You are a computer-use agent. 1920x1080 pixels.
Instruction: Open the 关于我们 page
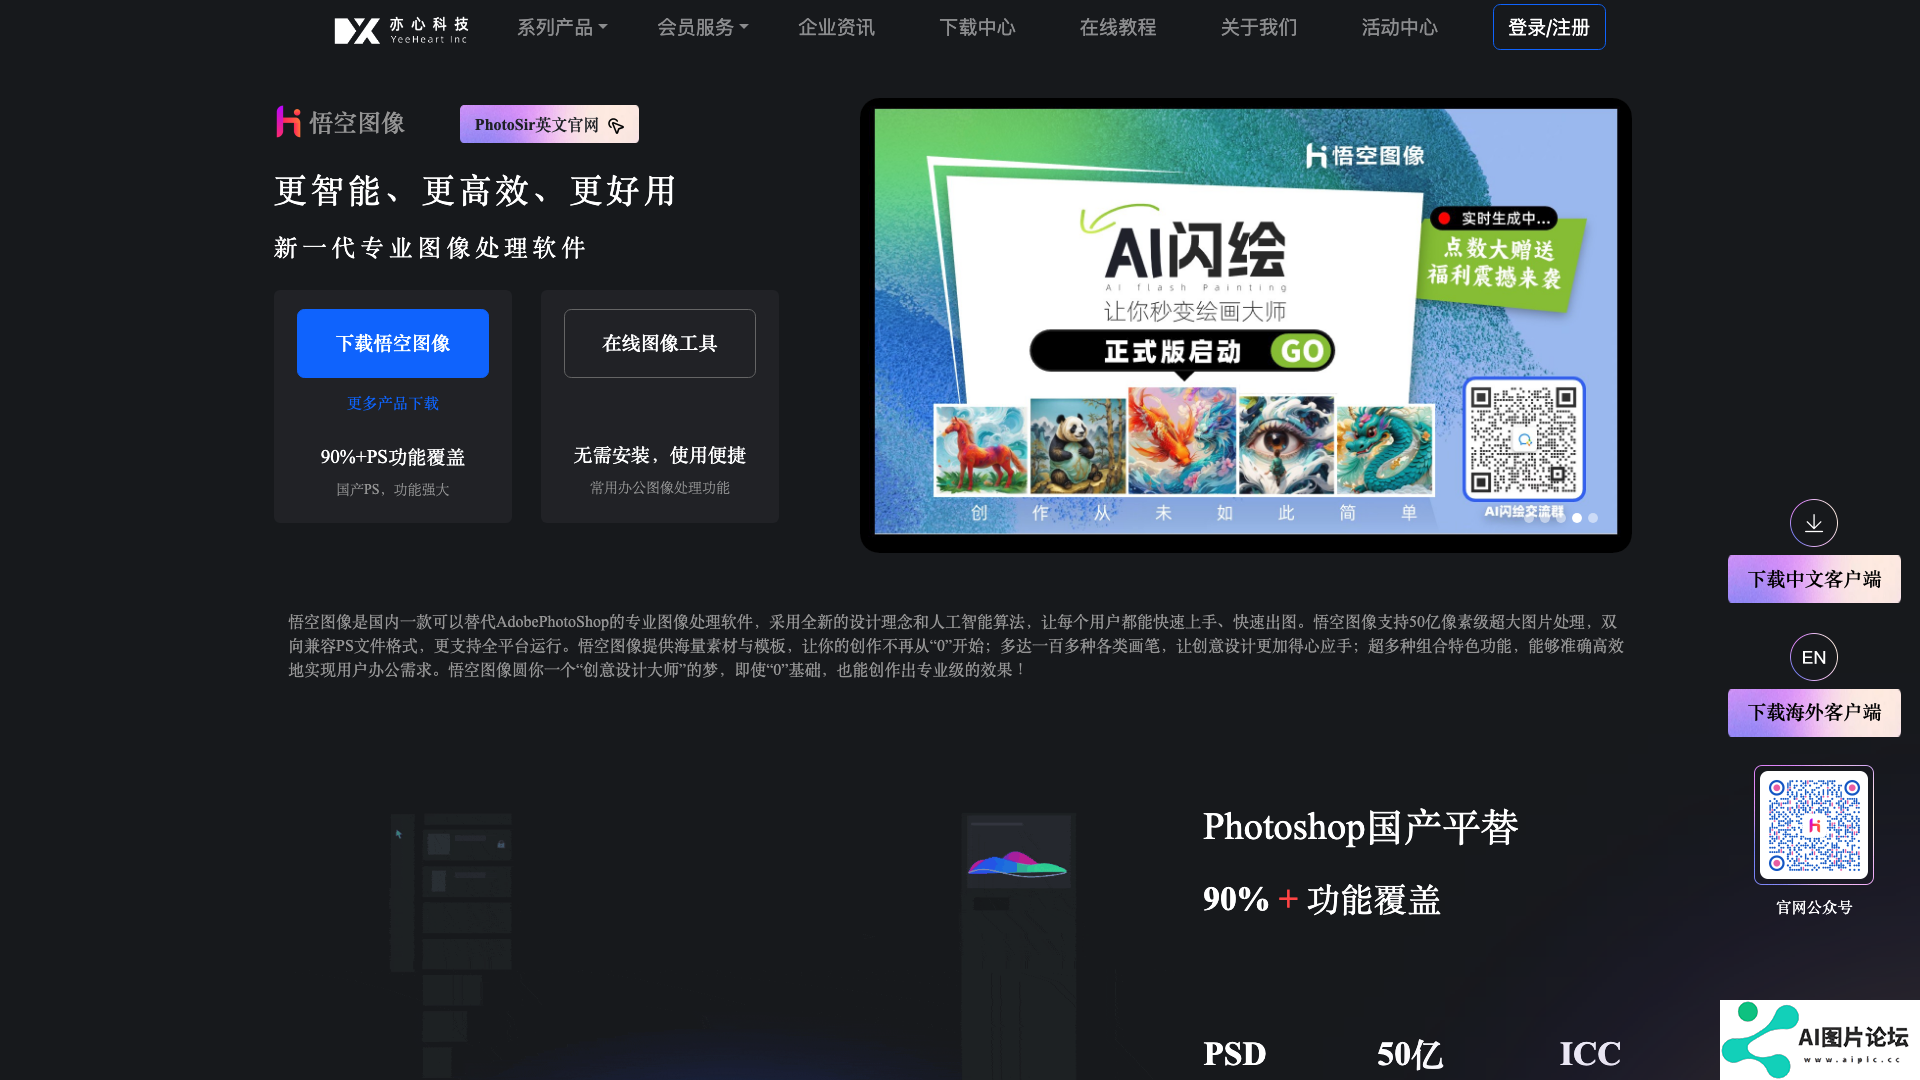pos(1259,28)
